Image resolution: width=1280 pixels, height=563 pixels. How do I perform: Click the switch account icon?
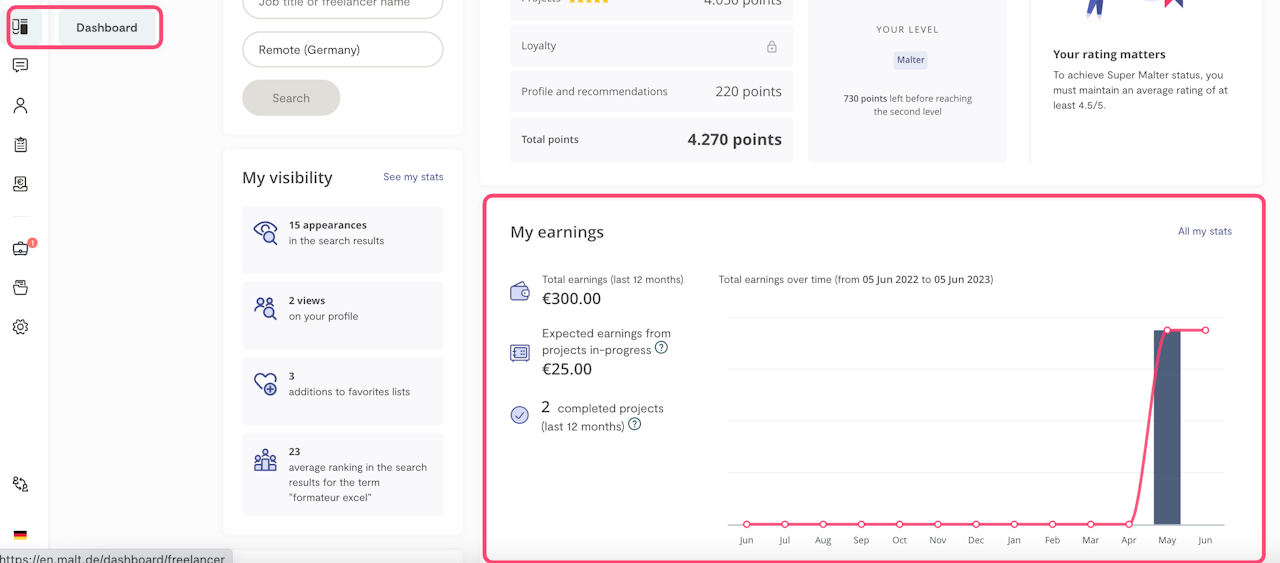(x=20, y=484)
